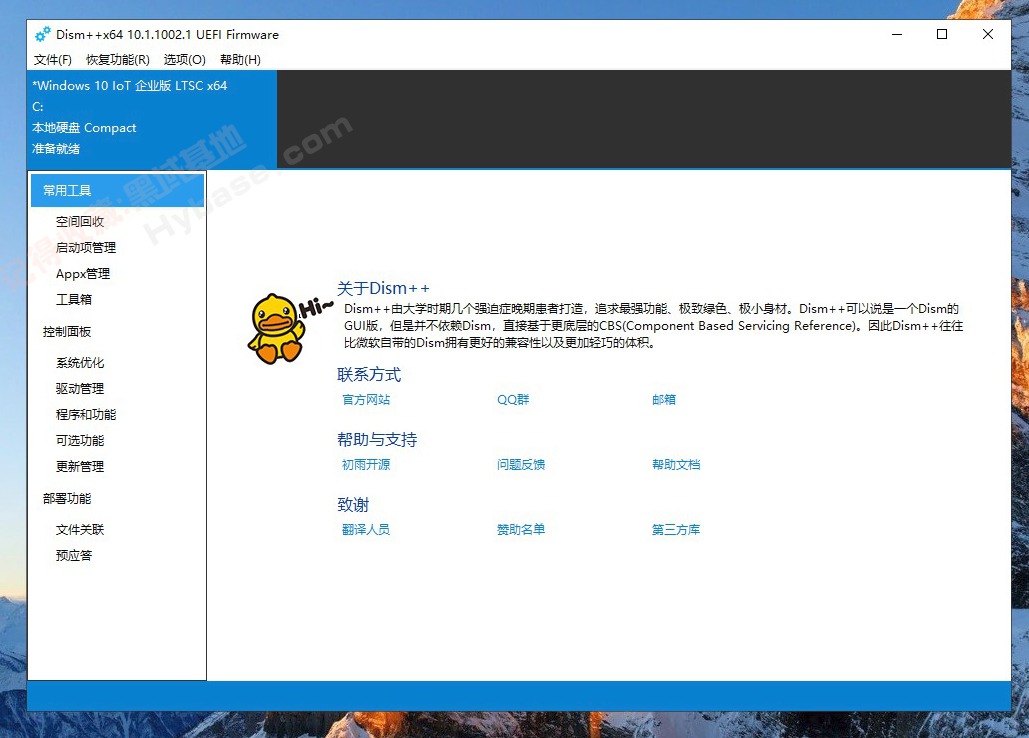Open 文件关联 in the sidebar
1029x738 pixels.
(80, 529)
